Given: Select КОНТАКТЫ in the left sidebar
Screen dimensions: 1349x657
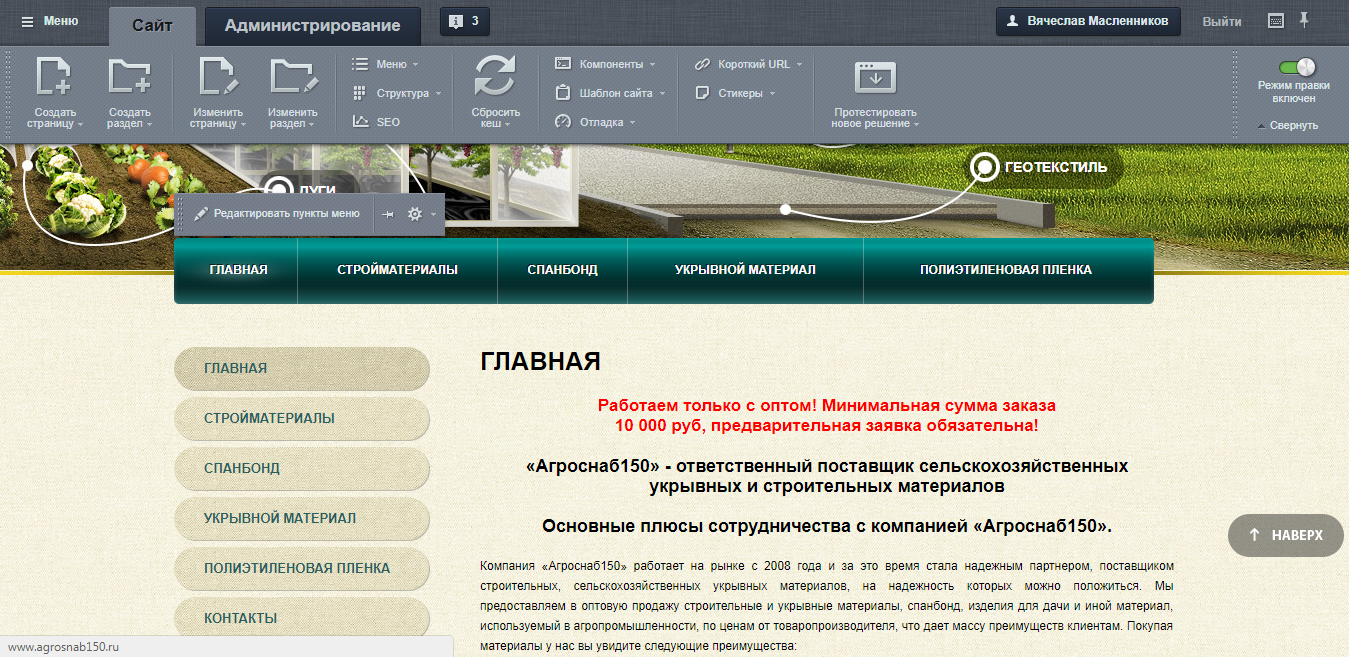Looking at the screenshot, I should pyautogui.click(x=302, y=618).
